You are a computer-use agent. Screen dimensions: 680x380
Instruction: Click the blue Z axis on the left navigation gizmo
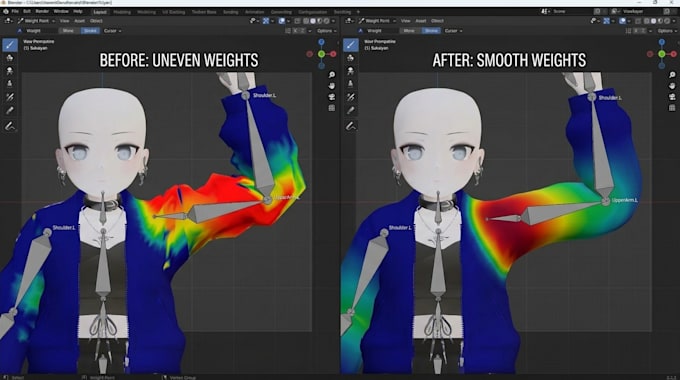pos(321,42)
